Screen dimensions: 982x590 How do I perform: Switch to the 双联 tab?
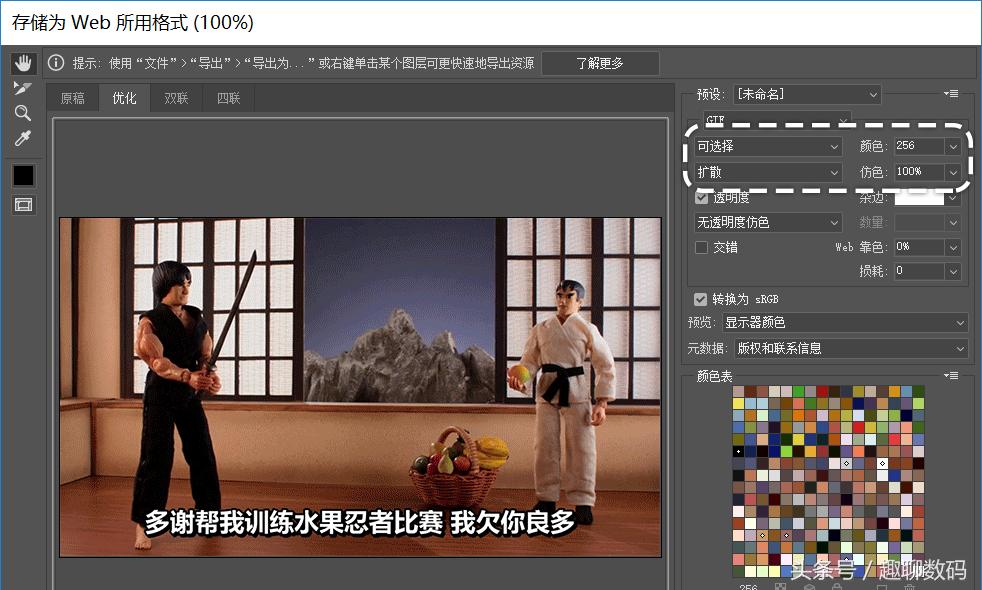coord(175,97)
